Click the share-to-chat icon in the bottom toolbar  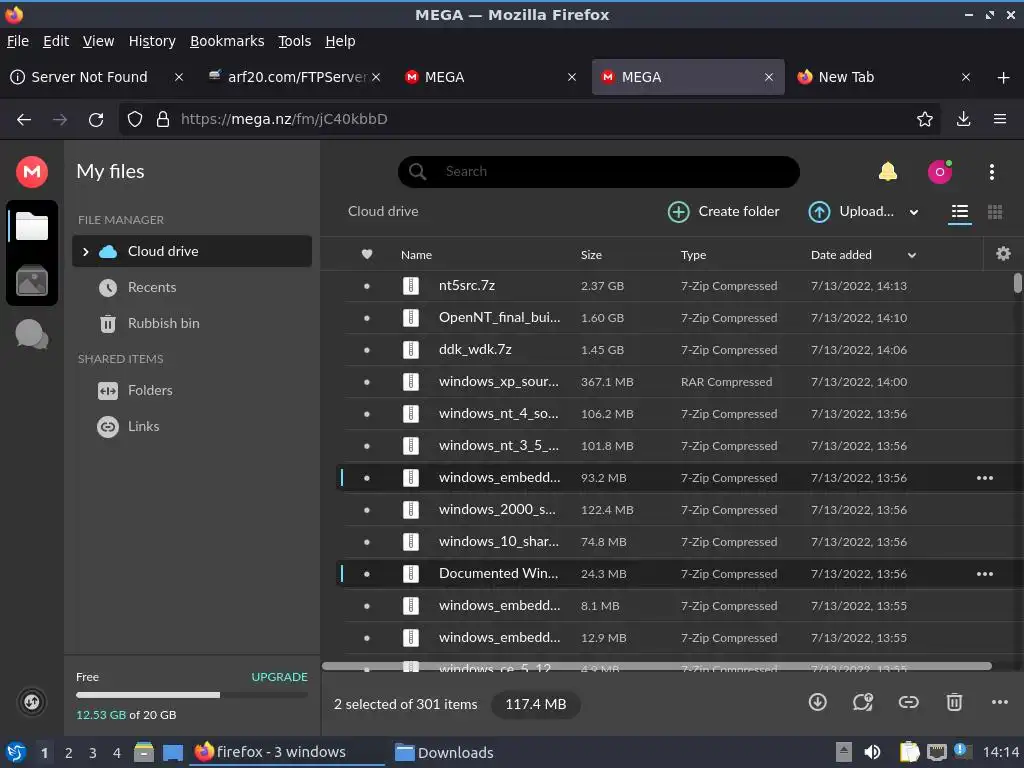pos(863,702)
